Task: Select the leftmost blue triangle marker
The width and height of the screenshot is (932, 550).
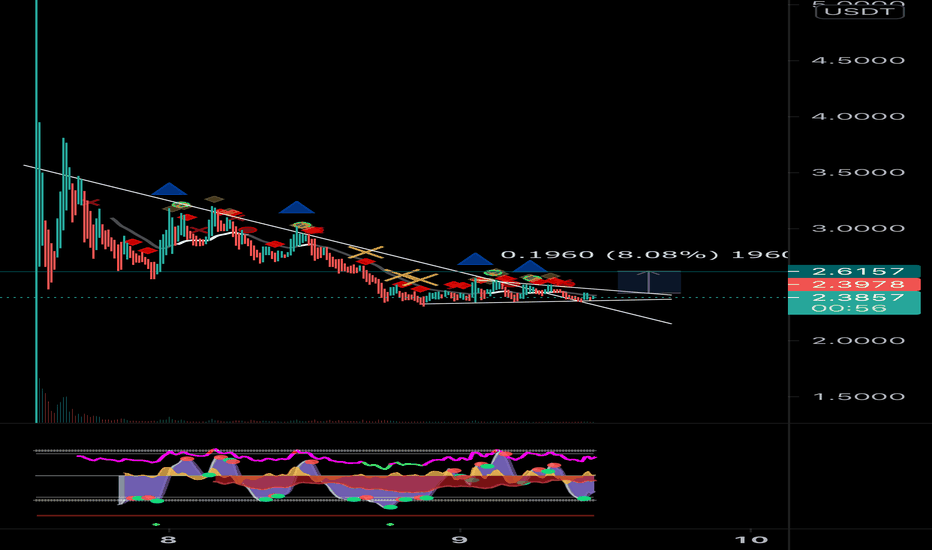Action: click(x=169, y=188)
